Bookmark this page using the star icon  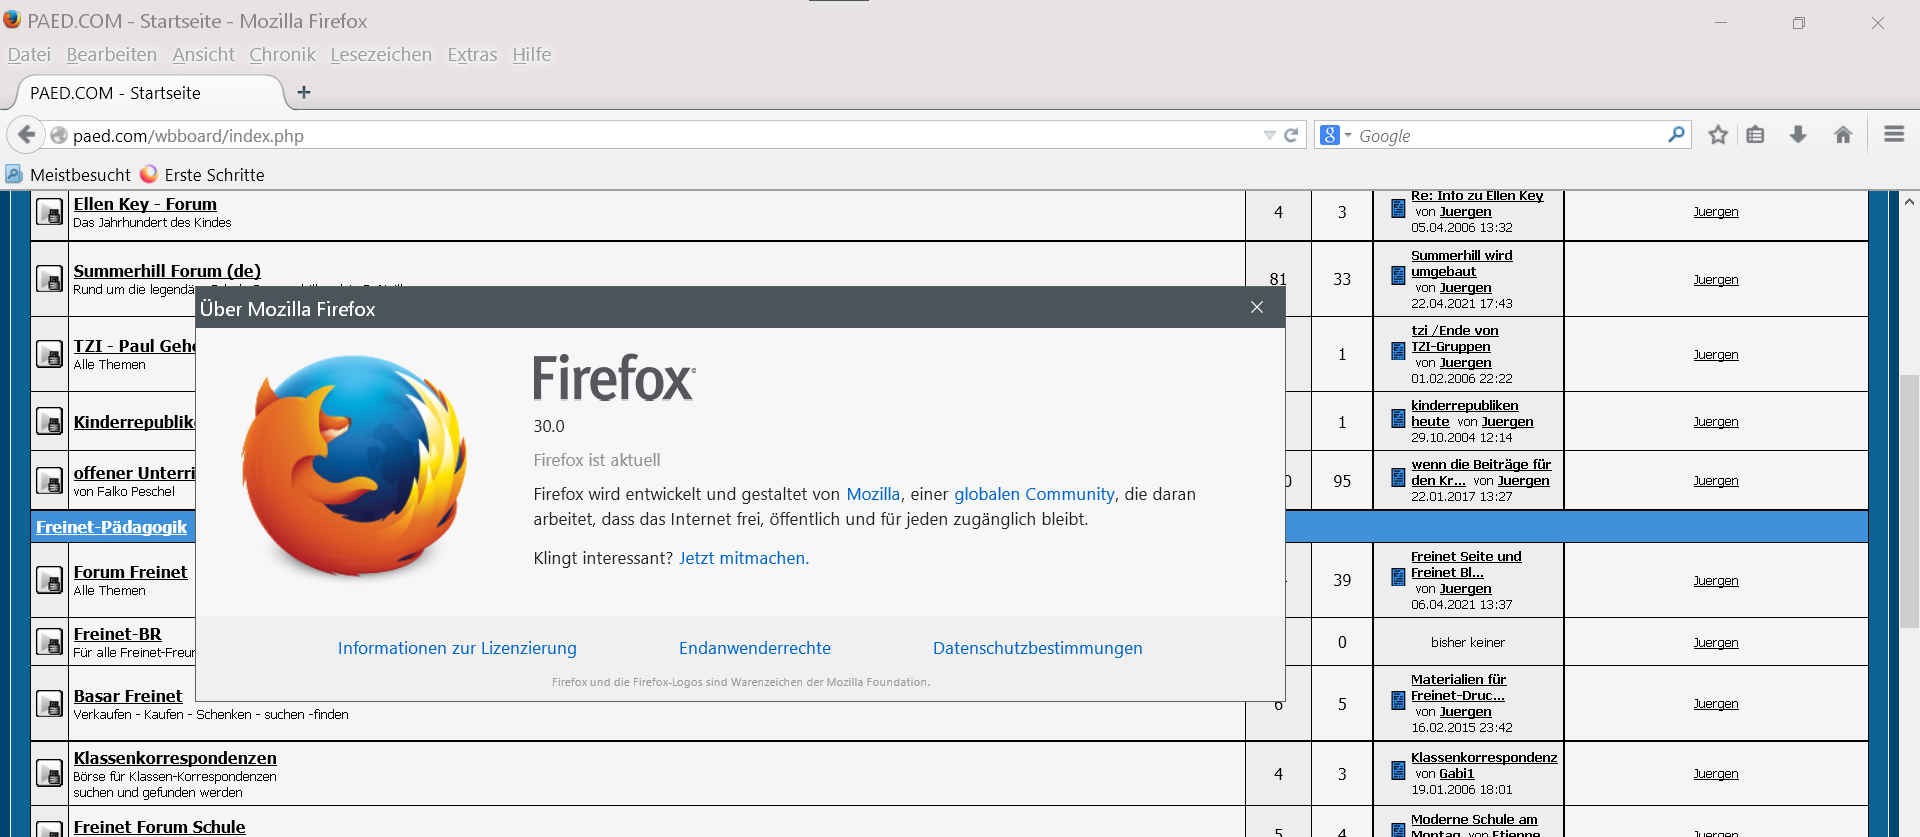click(1718, 135)
